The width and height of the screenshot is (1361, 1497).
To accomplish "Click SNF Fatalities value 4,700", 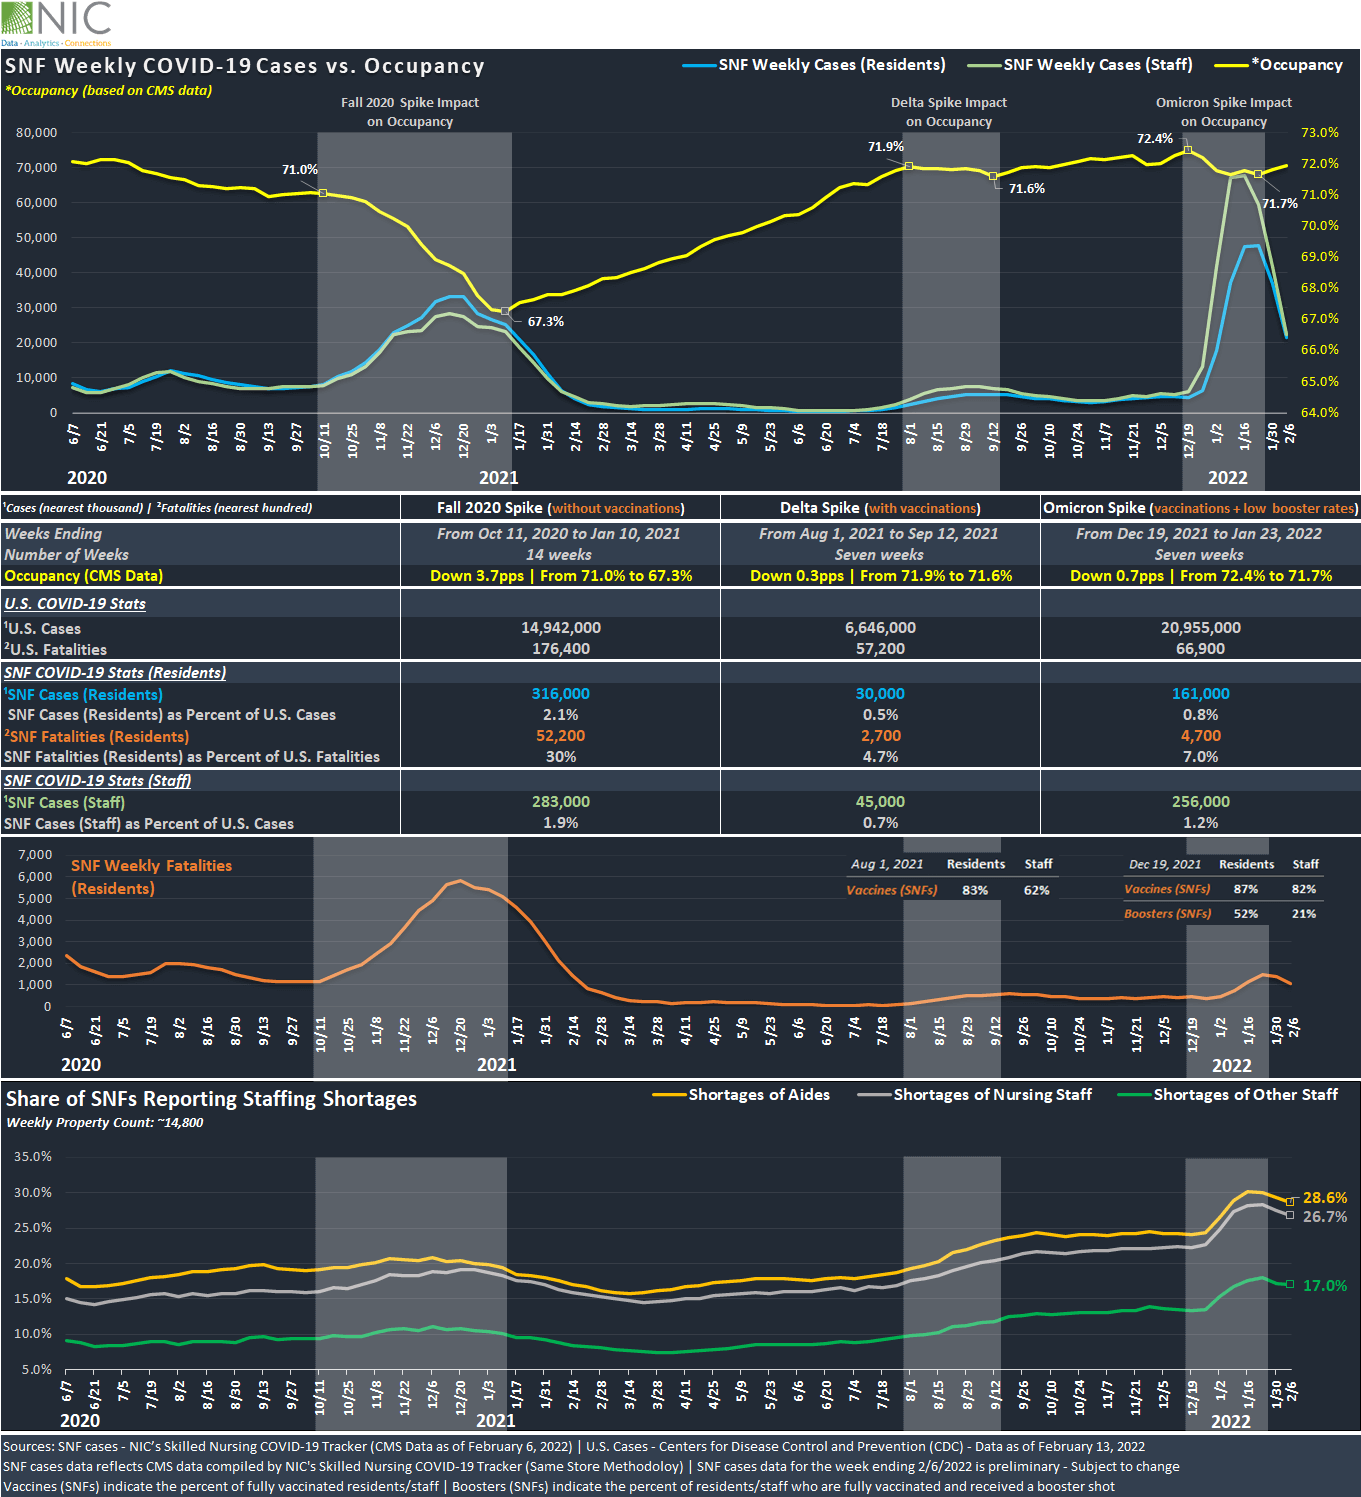I will 1201,736.
